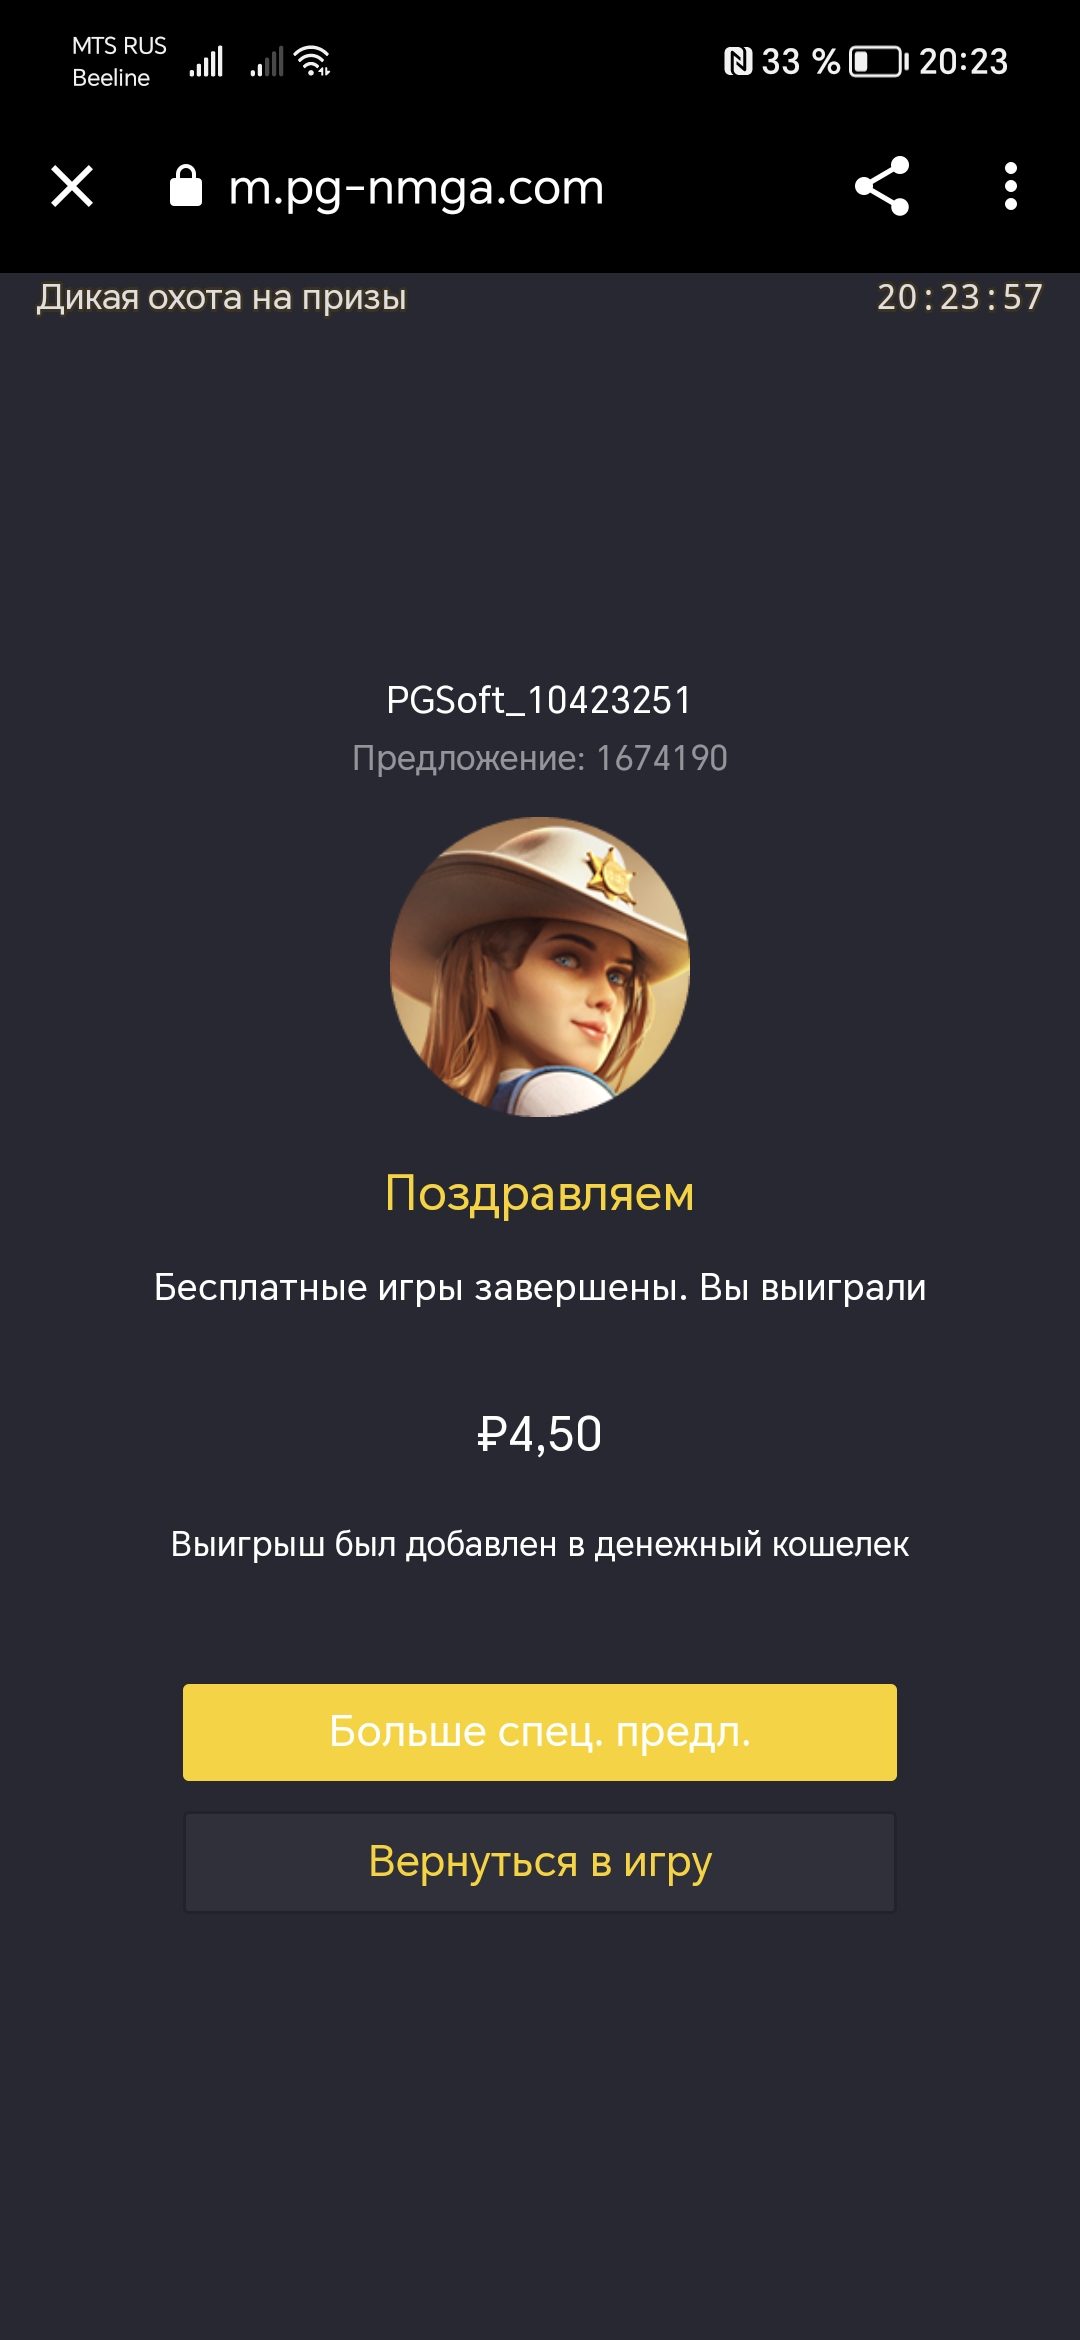Viewport: 1080px width, 2340px height.
Task: Tap the status bar clock 20:23
Action: click(964, 62)
